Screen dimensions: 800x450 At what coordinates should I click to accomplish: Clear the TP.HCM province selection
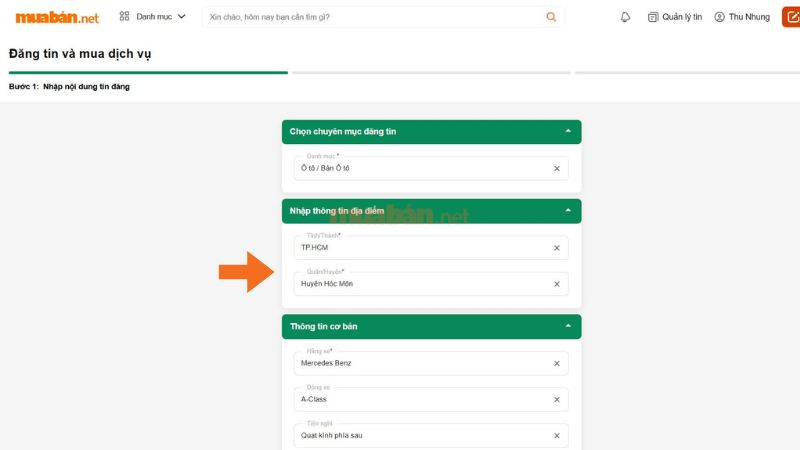click(x=557, y=248)
